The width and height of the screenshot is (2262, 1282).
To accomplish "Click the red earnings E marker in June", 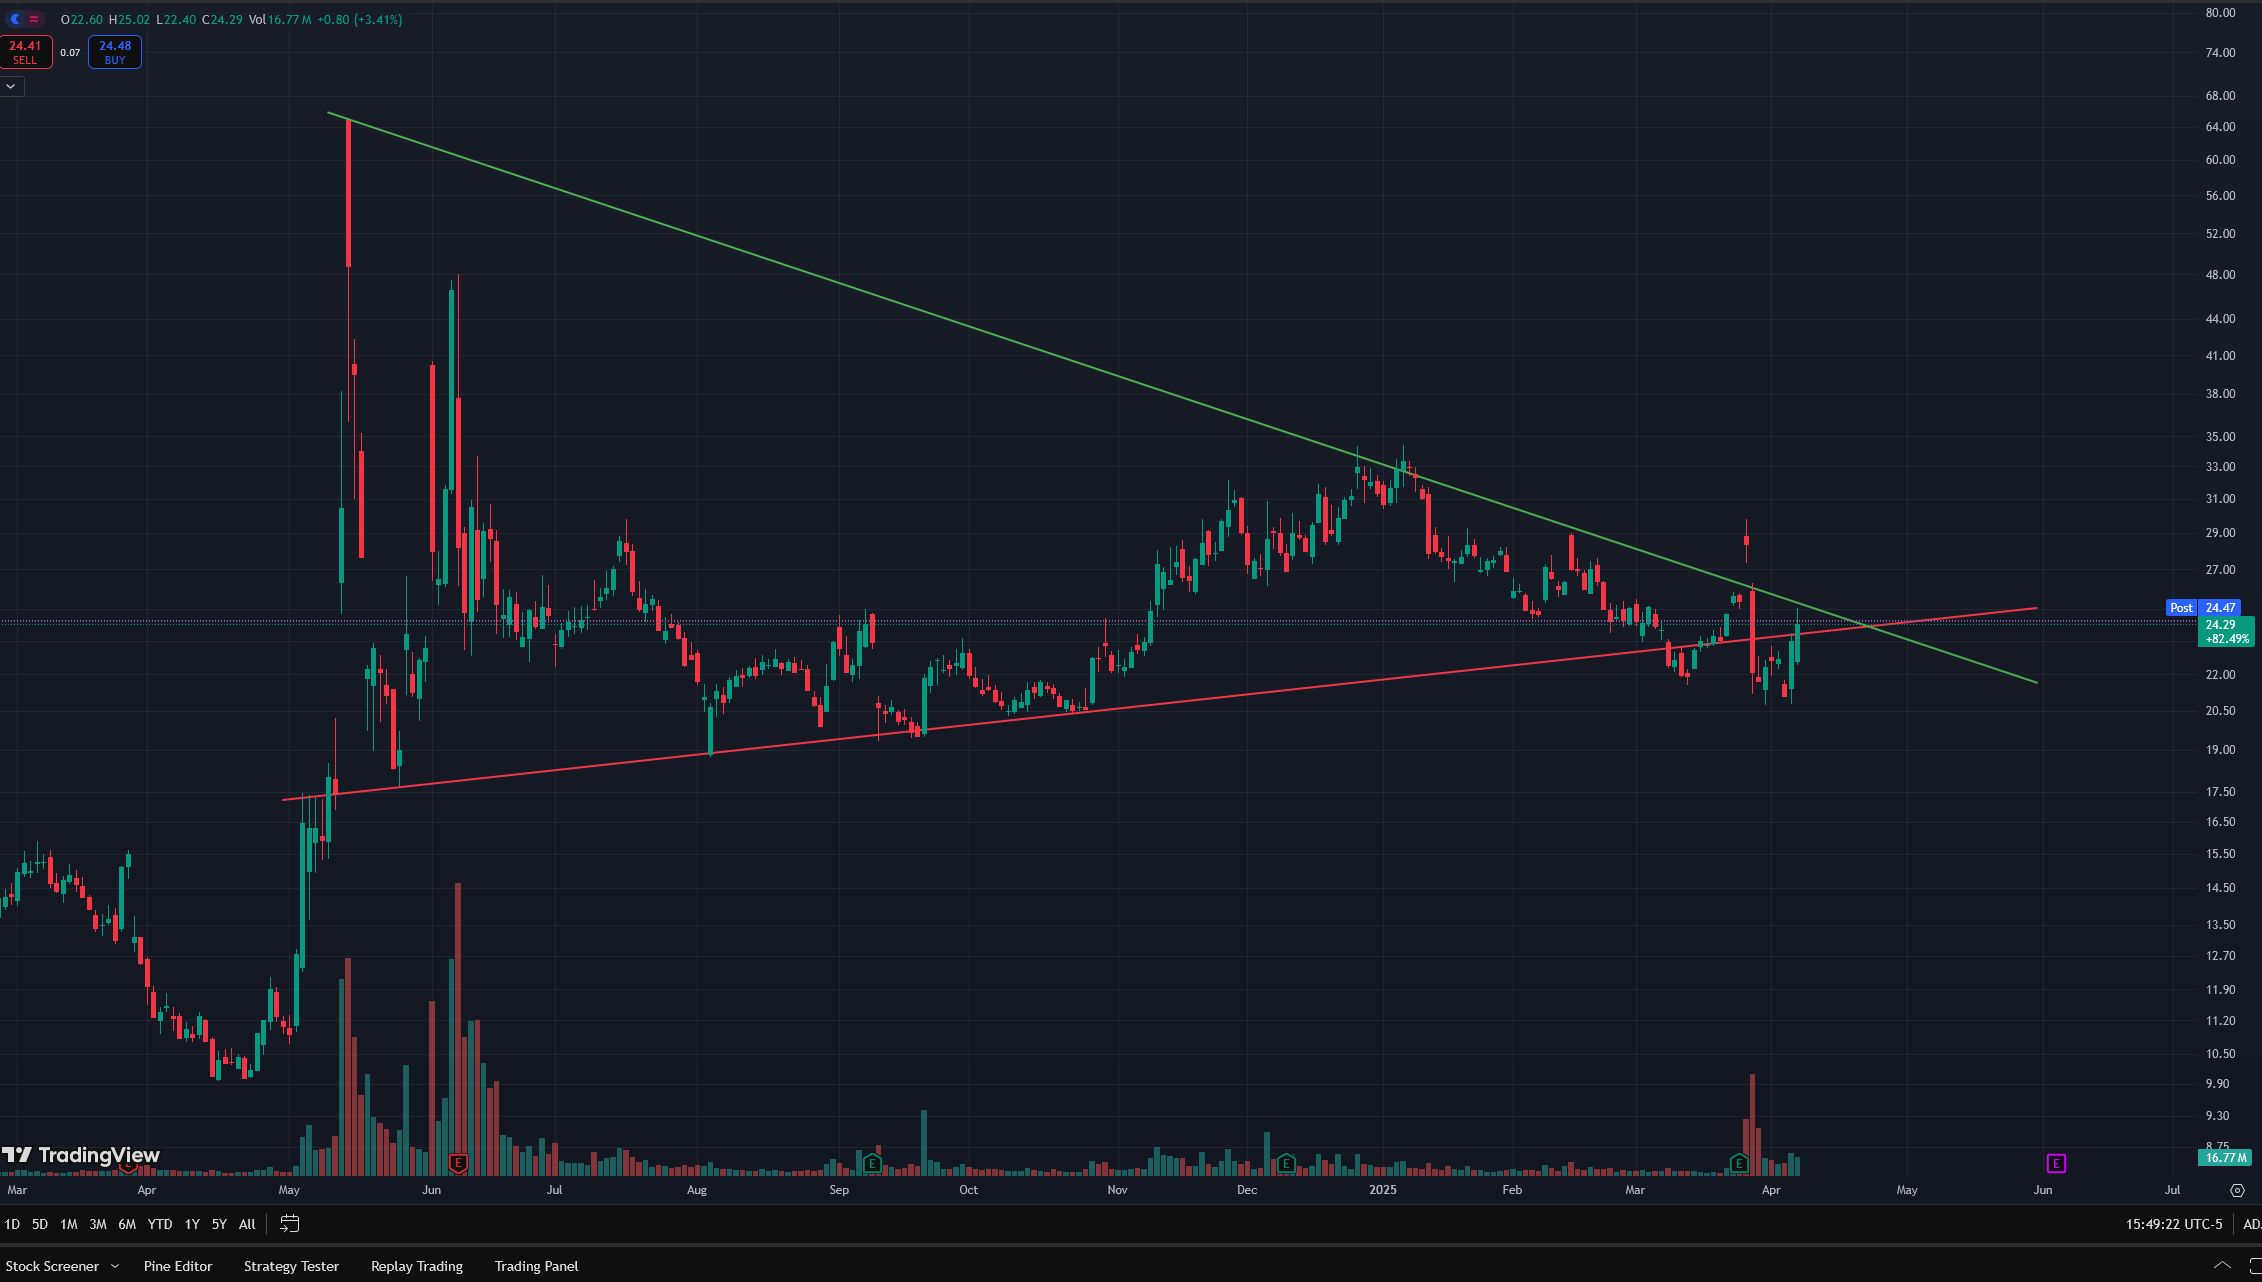I will pyautogui.click(x=458, y=1163).
